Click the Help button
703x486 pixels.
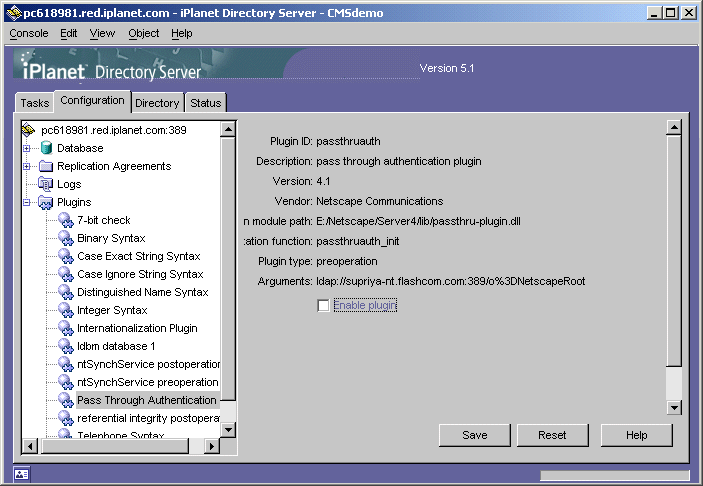(637, 435)
